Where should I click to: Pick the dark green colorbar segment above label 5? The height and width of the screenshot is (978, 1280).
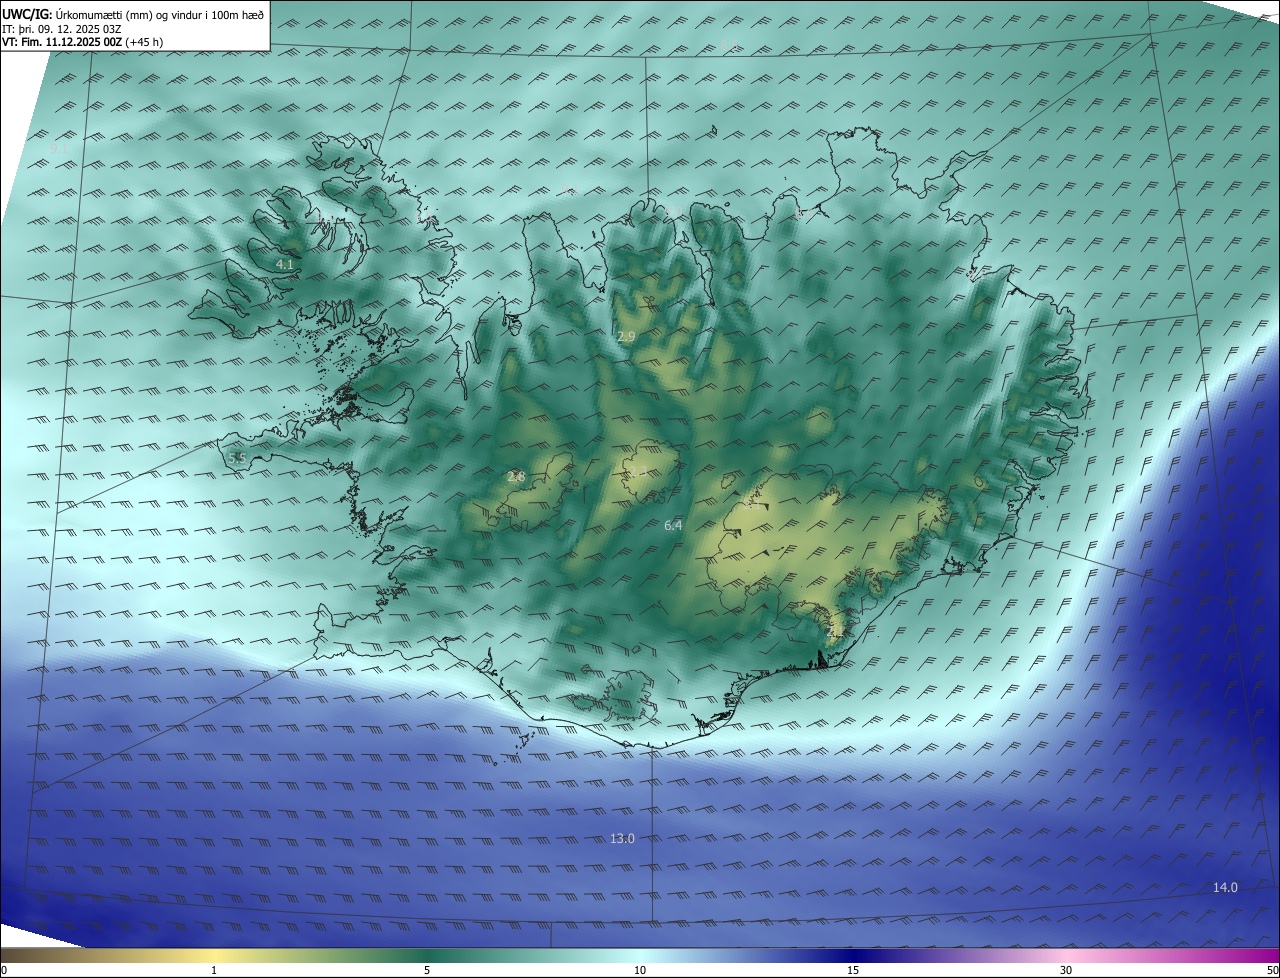(427, 955)
